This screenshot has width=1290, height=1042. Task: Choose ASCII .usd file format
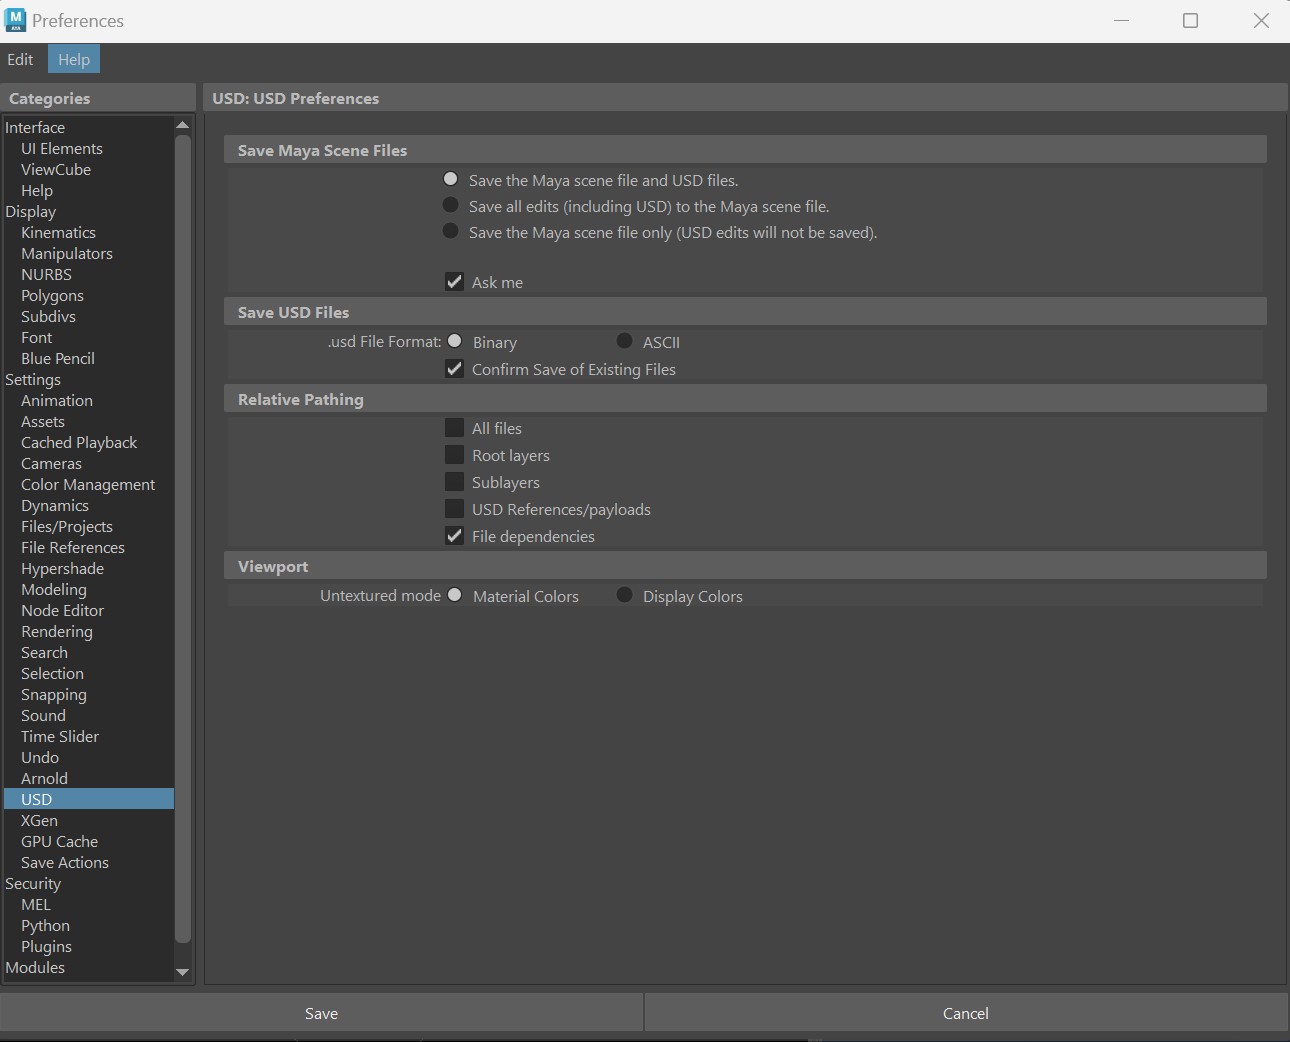click(x=625, y=341)
